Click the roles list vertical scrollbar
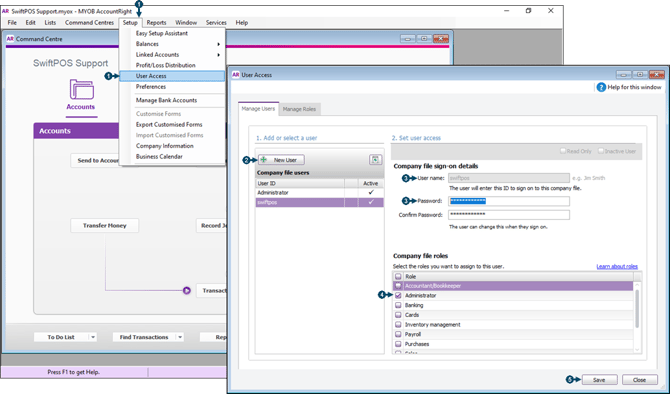The image size is (670, 394). [x=637, y=309]
